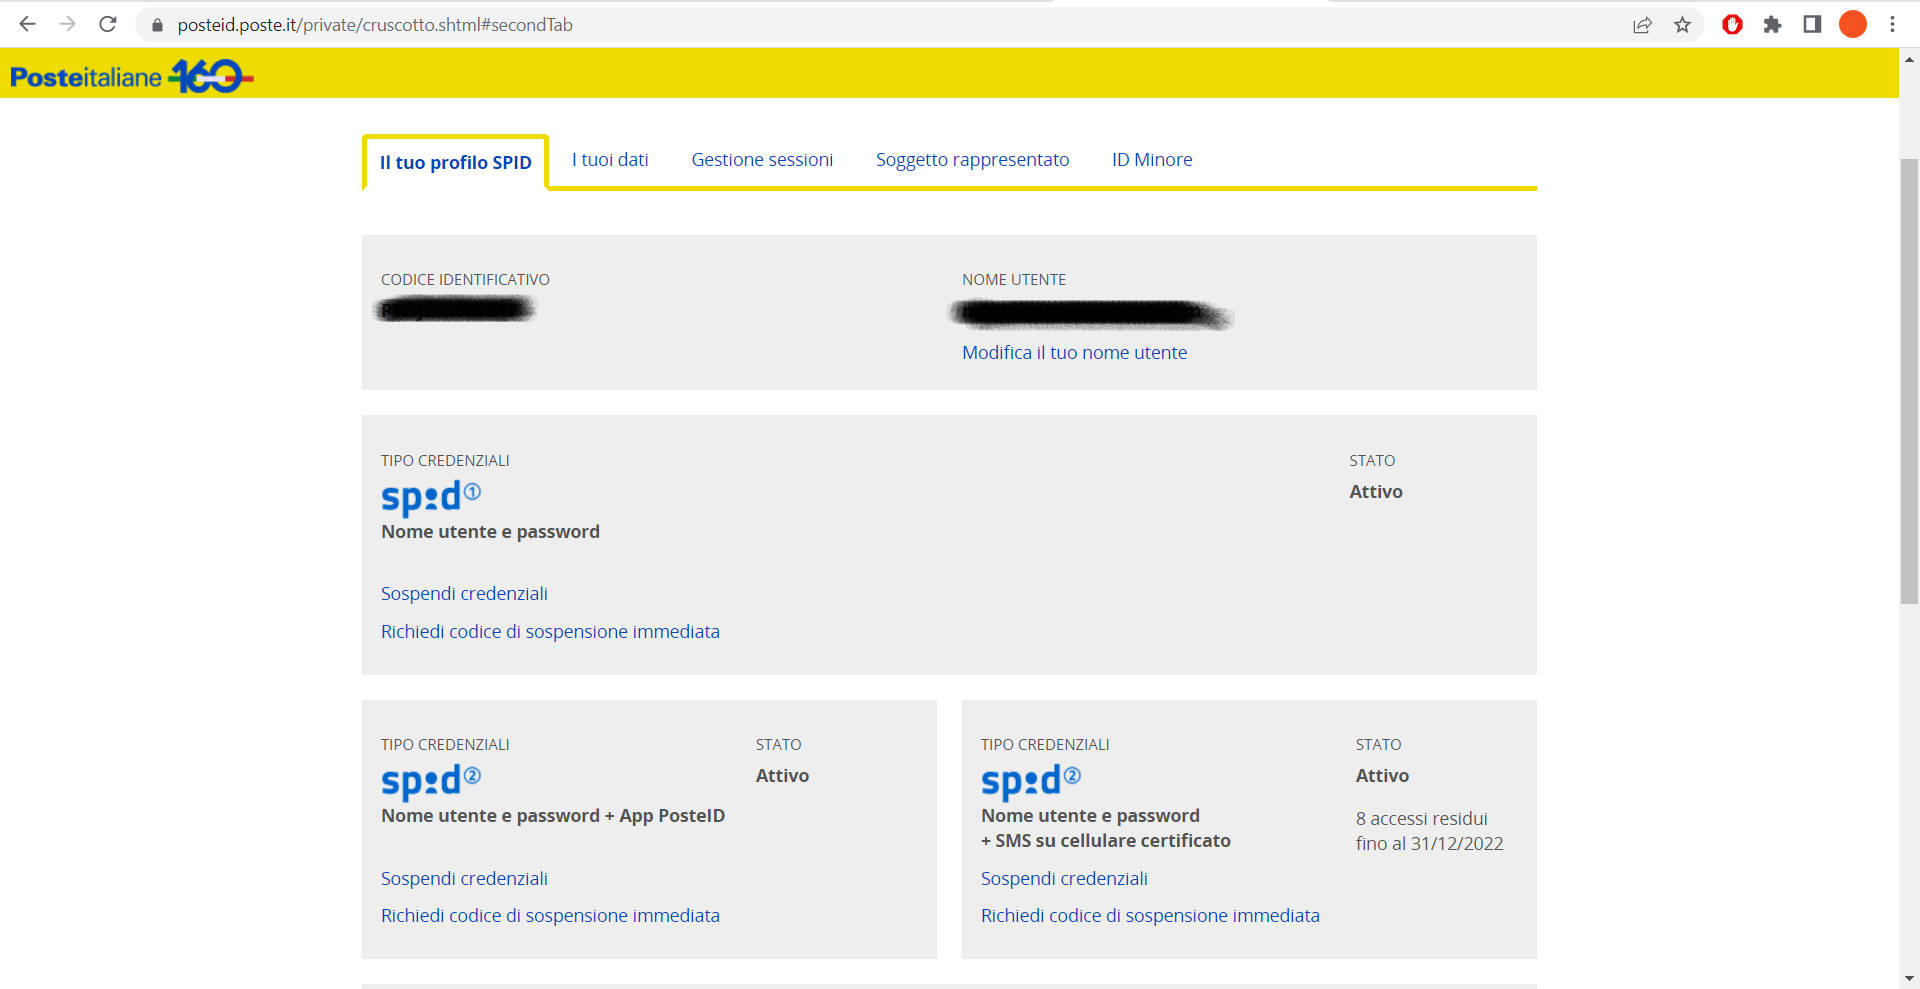Toggle the browser side panel

click(1812, 25)
